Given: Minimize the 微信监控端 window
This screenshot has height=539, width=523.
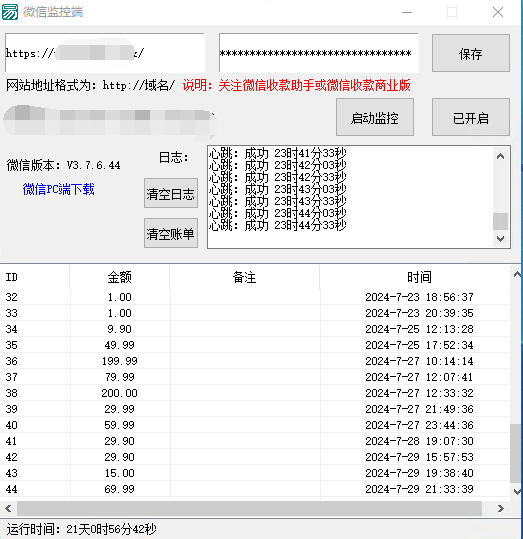Looking at the screenshot, I should point(407,12).
